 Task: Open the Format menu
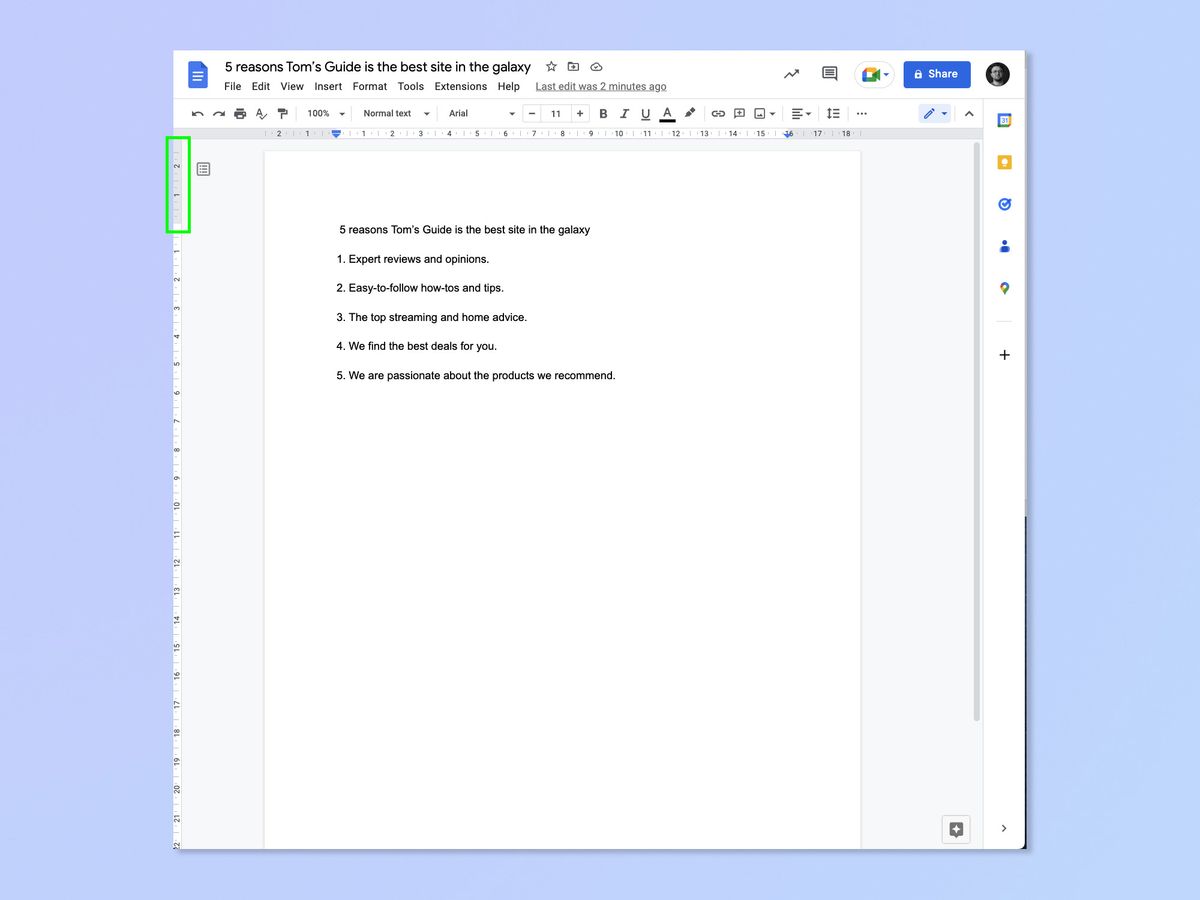pos(369,86)
